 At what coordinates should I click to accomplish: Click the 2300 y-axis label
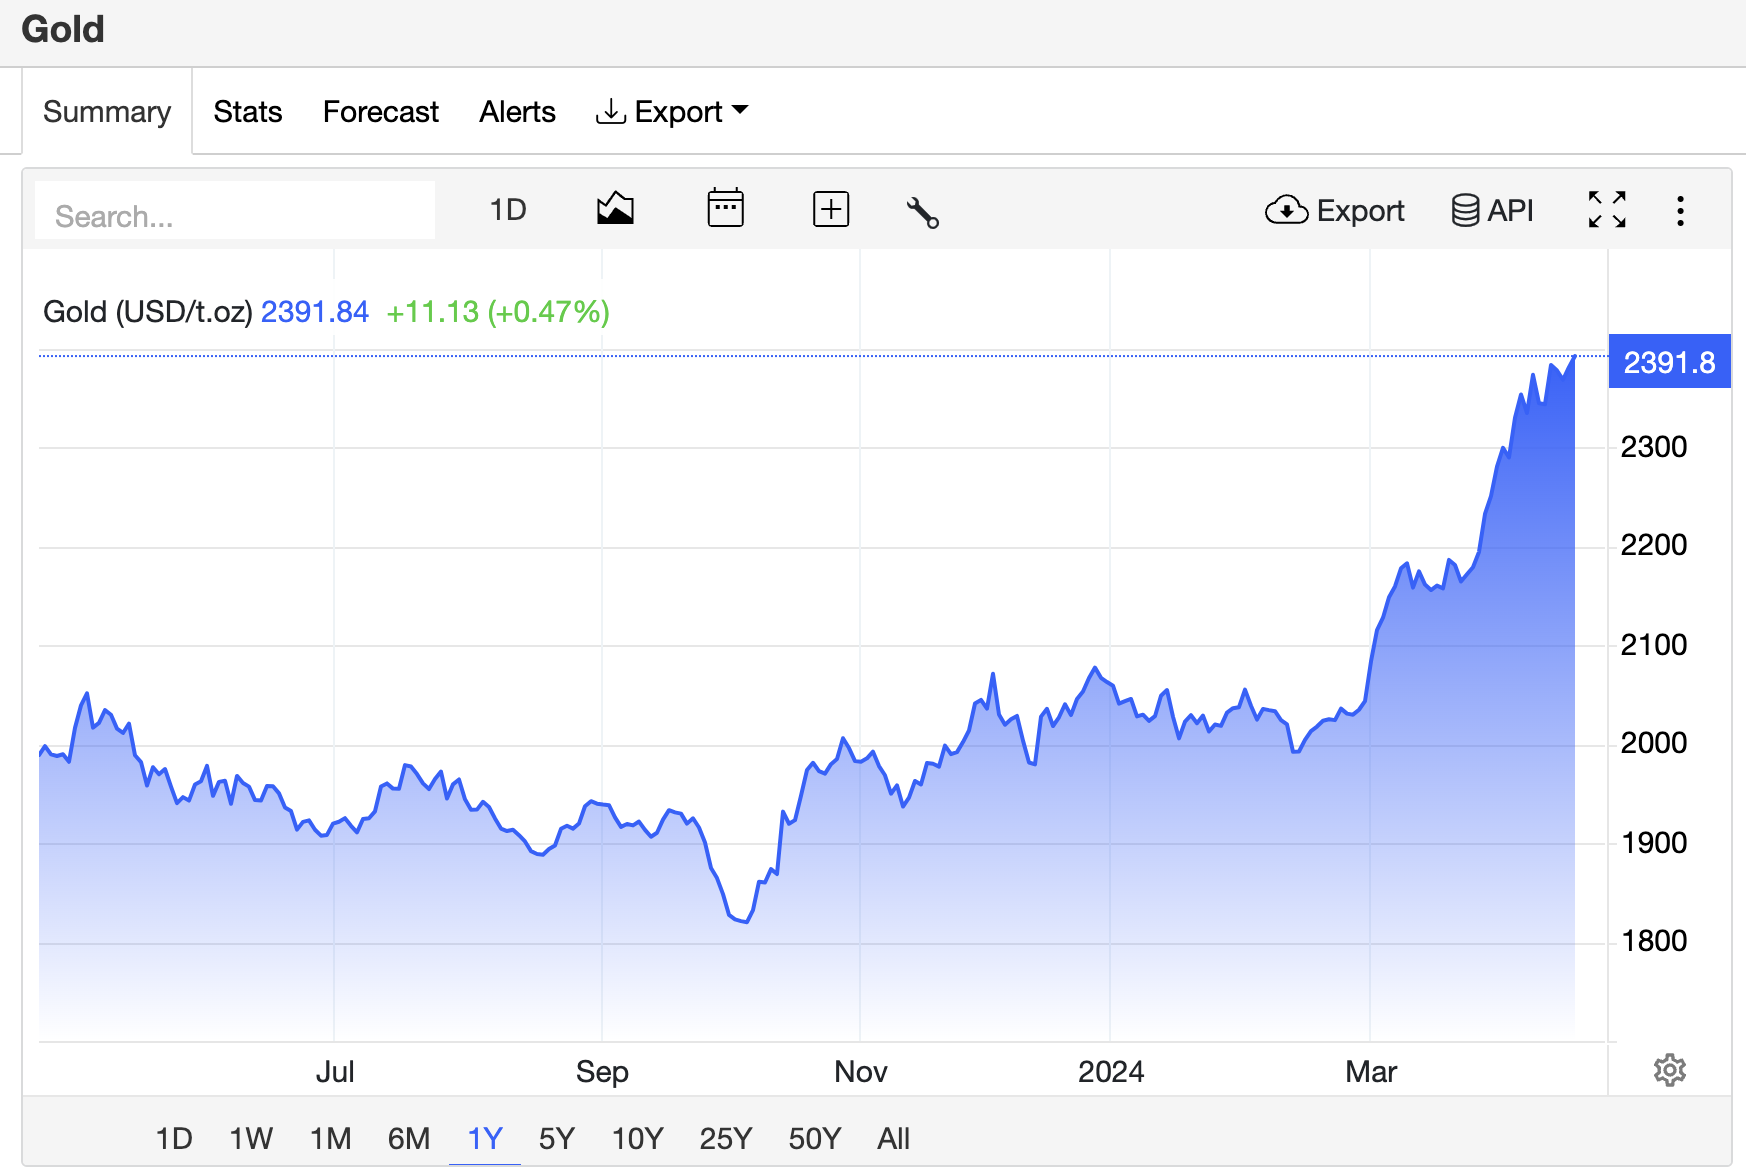pos(1654,446)
